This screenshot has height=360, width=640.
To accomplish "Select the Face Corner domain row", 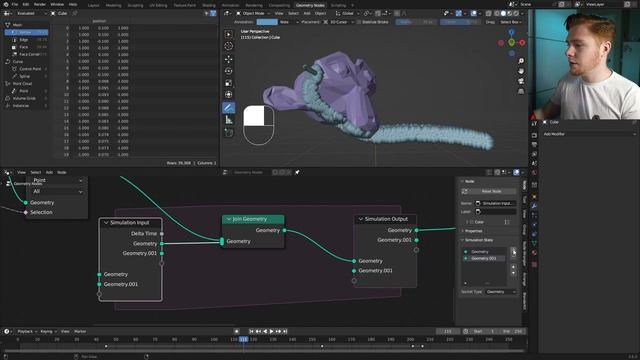I will point(27,54).
